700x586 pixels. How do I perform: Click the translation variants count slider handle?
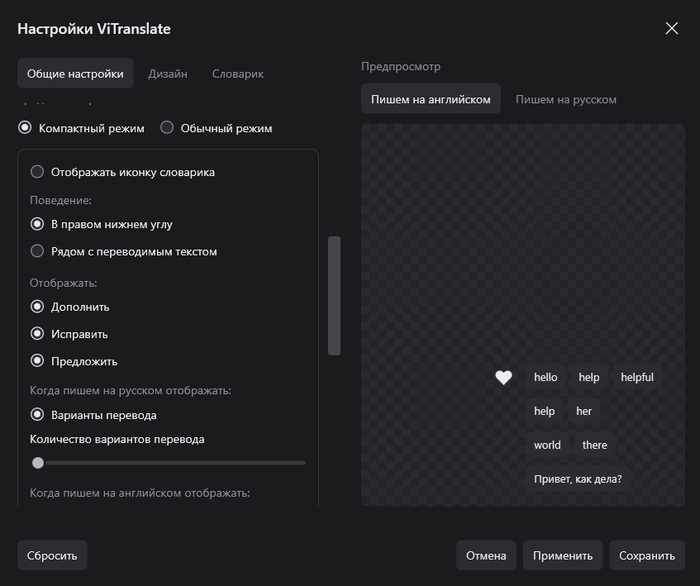(x=38, y=463)
